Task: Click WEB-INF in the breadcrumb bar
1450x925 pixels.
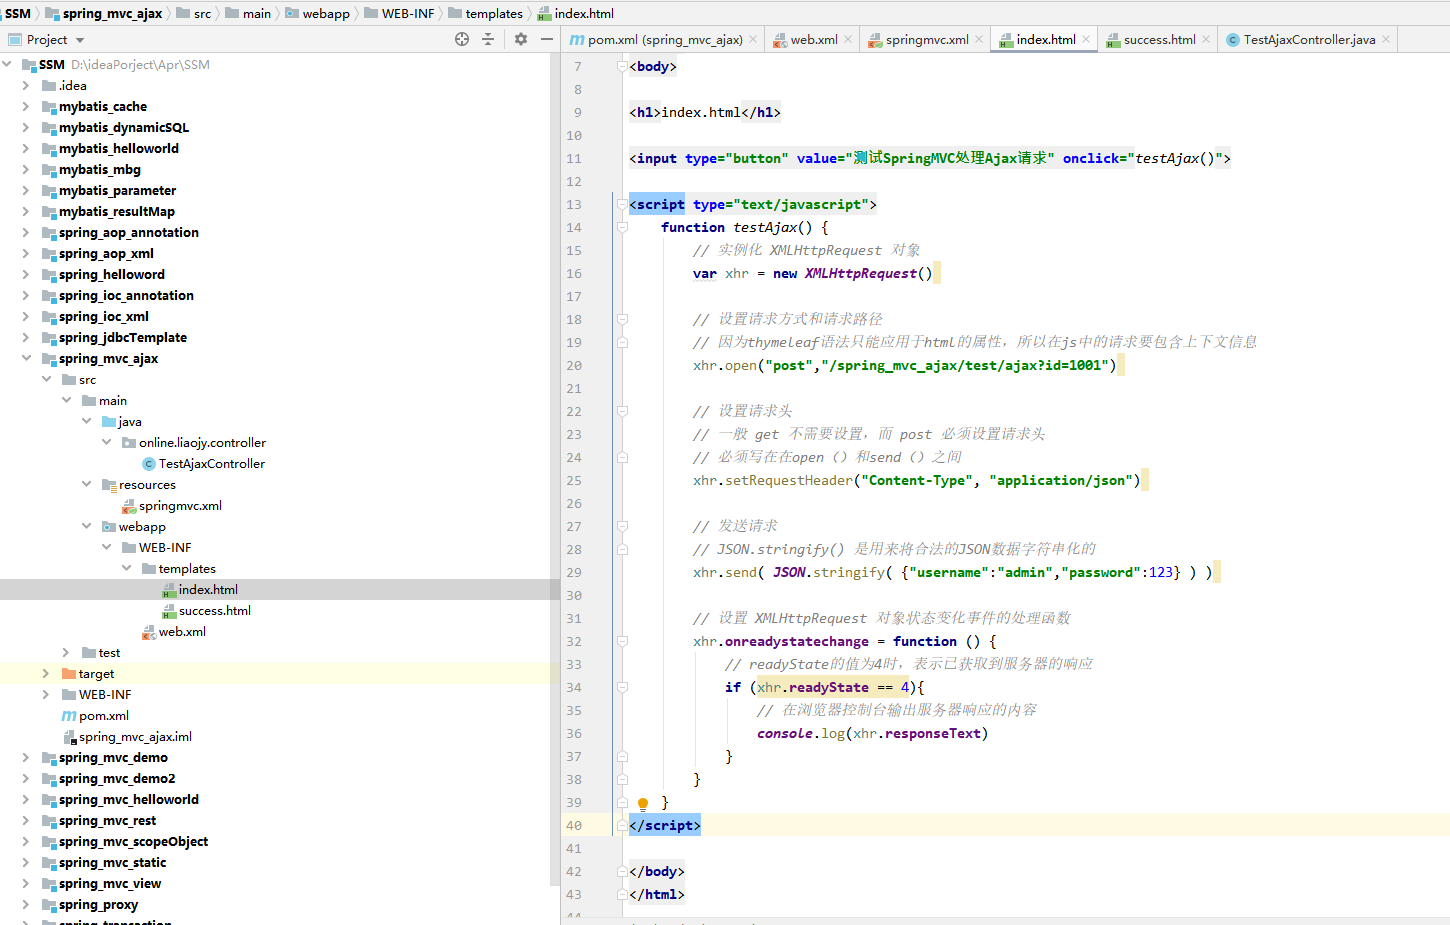Action: click(400, 13)
